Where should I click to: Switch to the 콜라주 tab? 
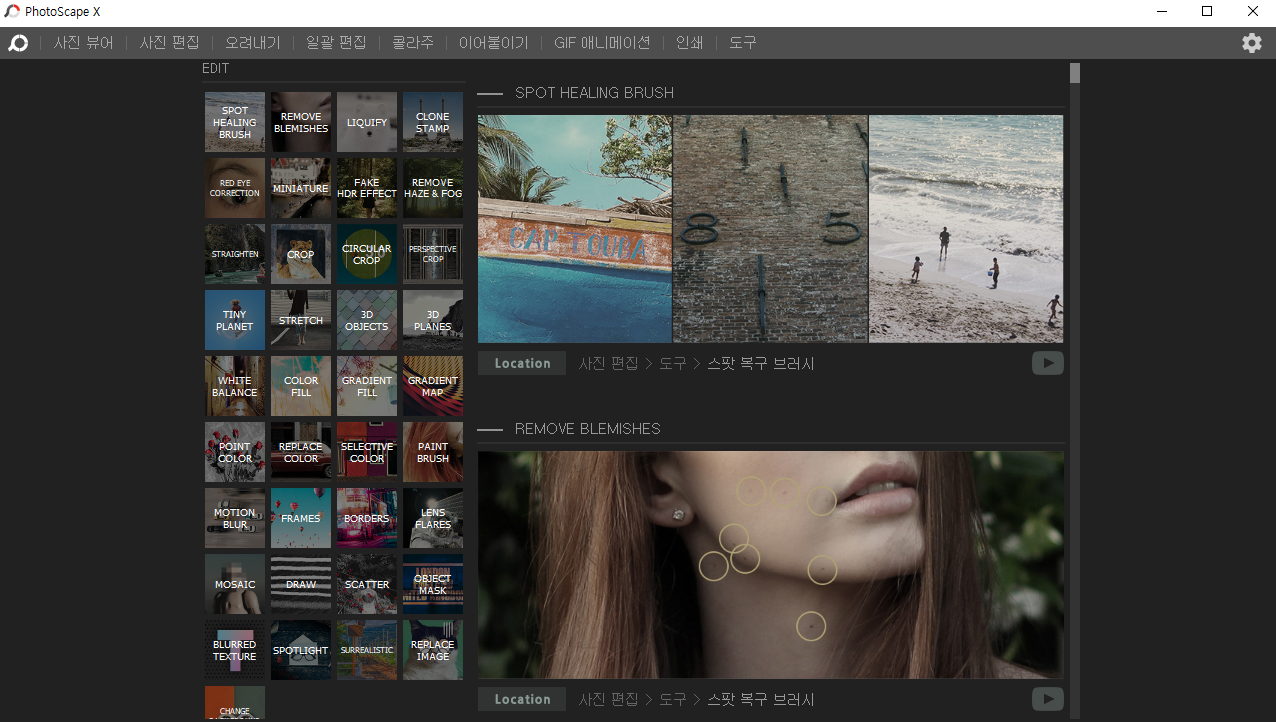tap(412, 43)
